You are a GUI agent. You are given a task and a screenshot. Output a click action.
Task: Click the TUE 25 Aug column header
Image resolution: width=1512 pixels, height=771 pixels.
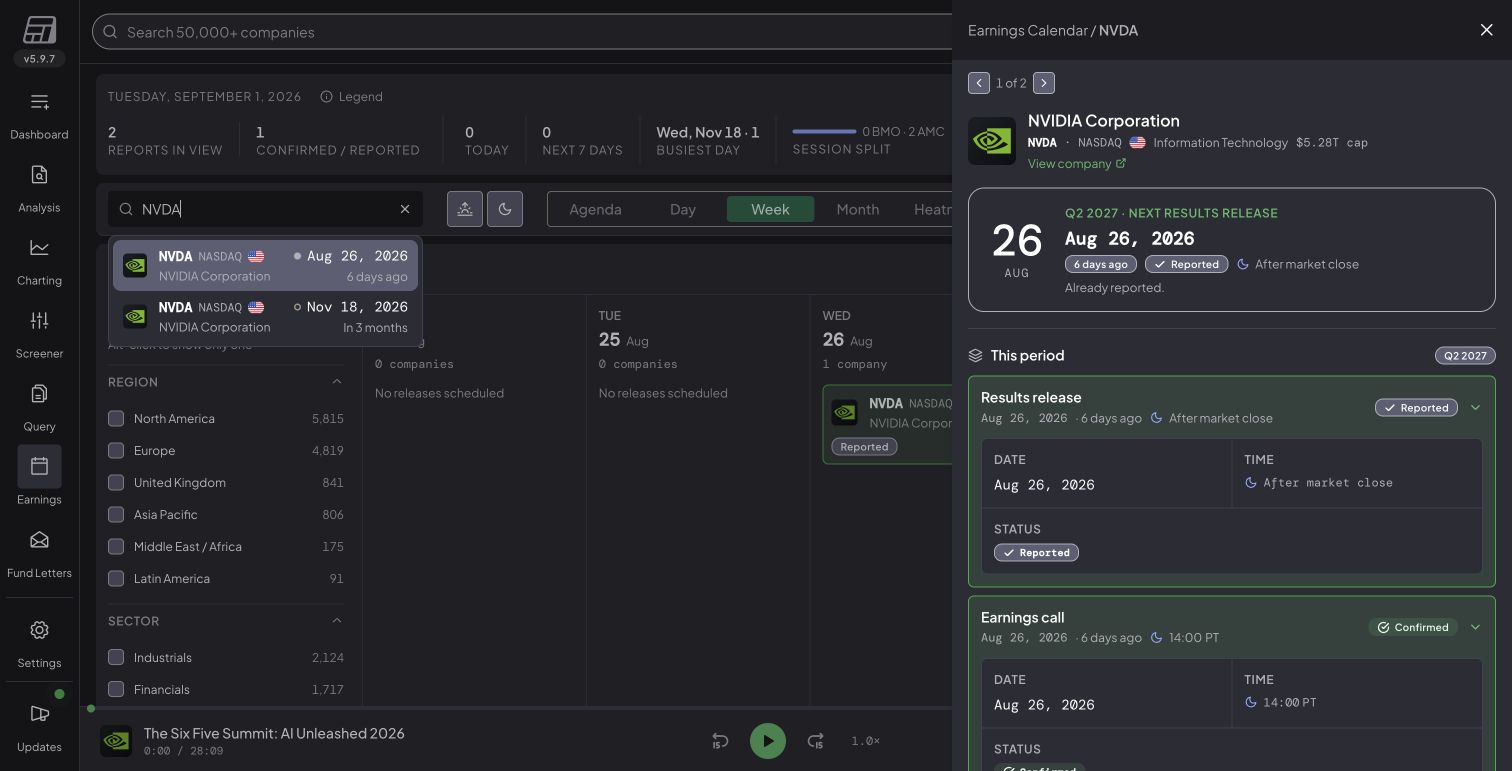[698, 340]
